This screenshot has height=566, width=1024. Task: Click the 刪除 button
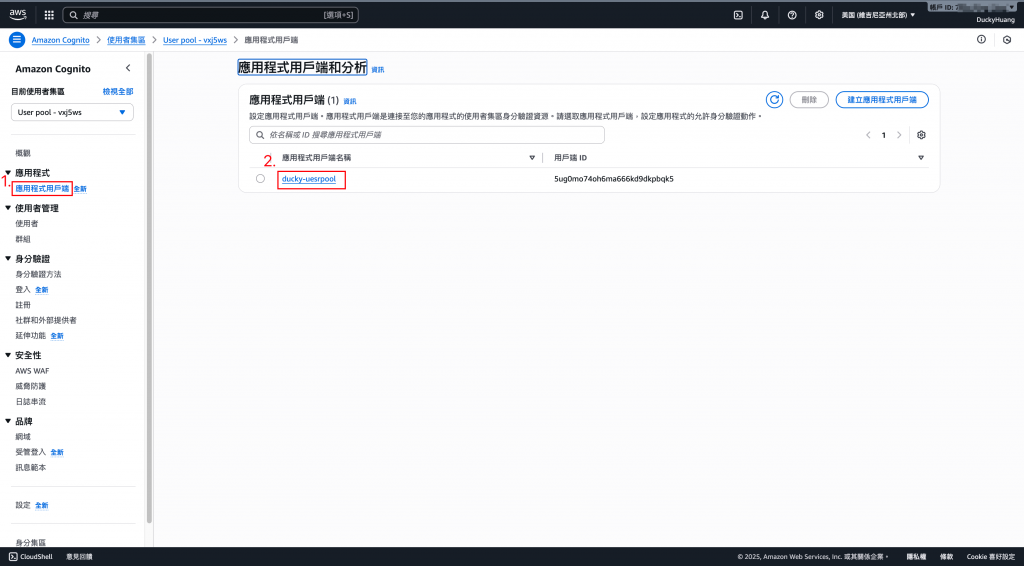809,100
